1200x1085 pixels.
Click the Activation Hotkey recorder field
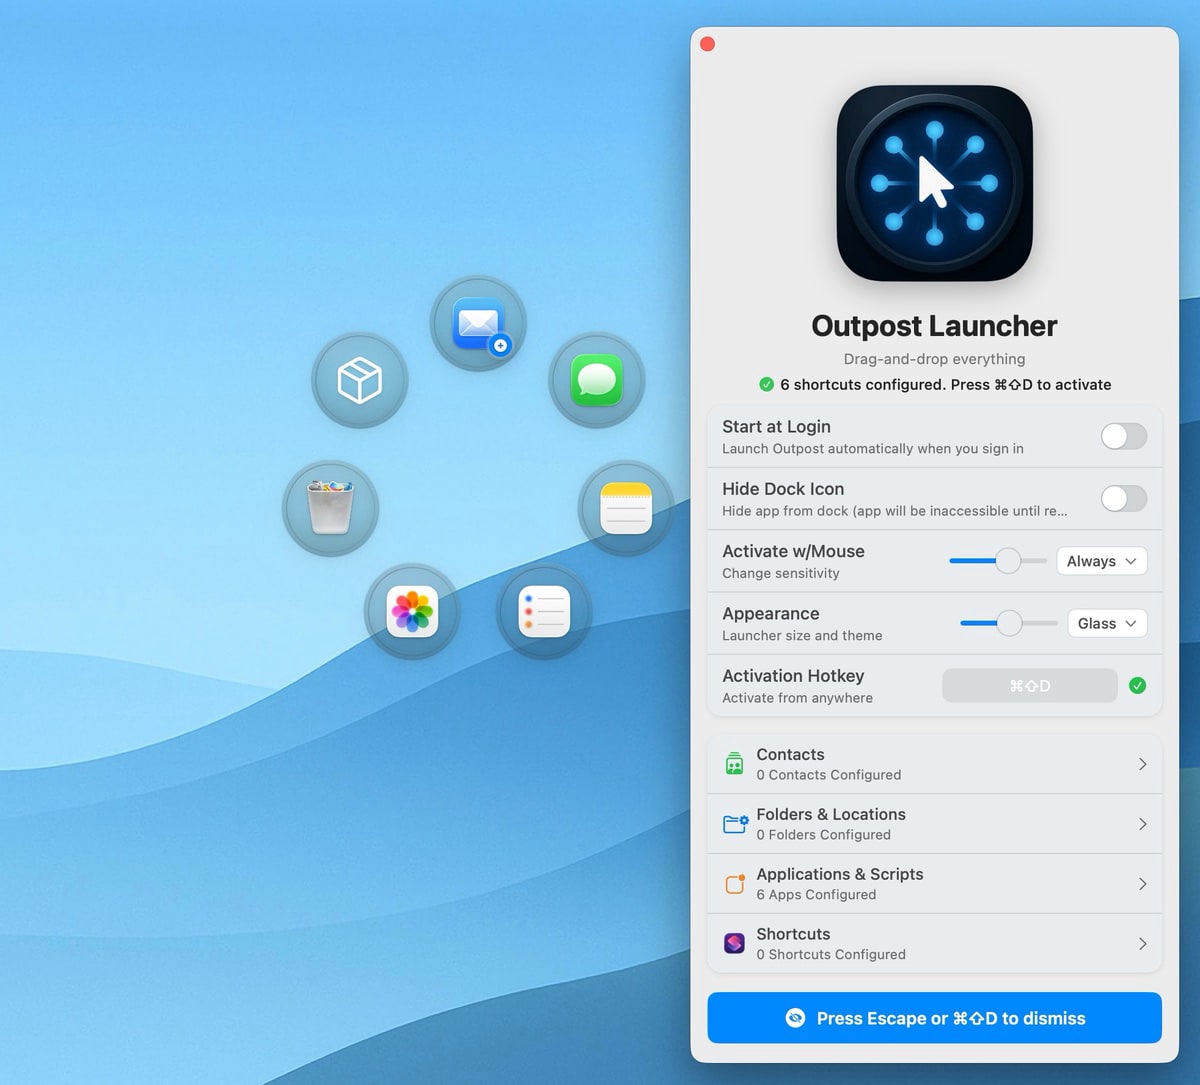click(x=1029, y=686)
